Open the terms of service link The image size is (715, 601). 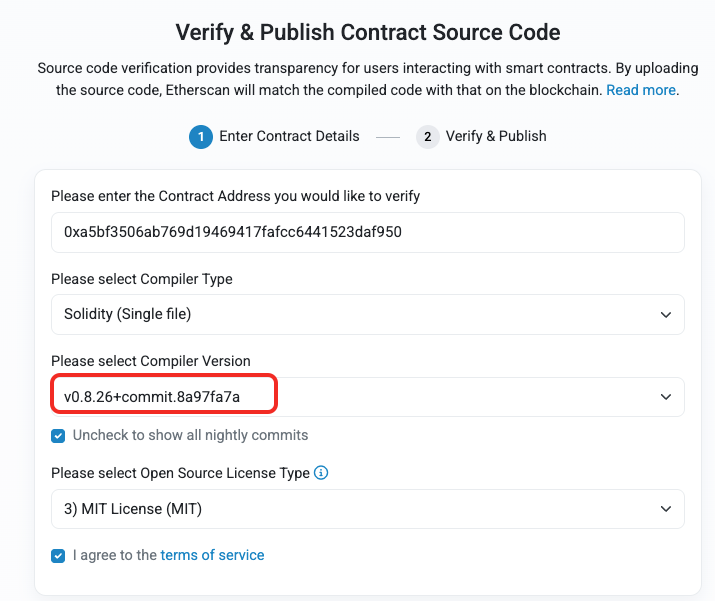point(212,555)
